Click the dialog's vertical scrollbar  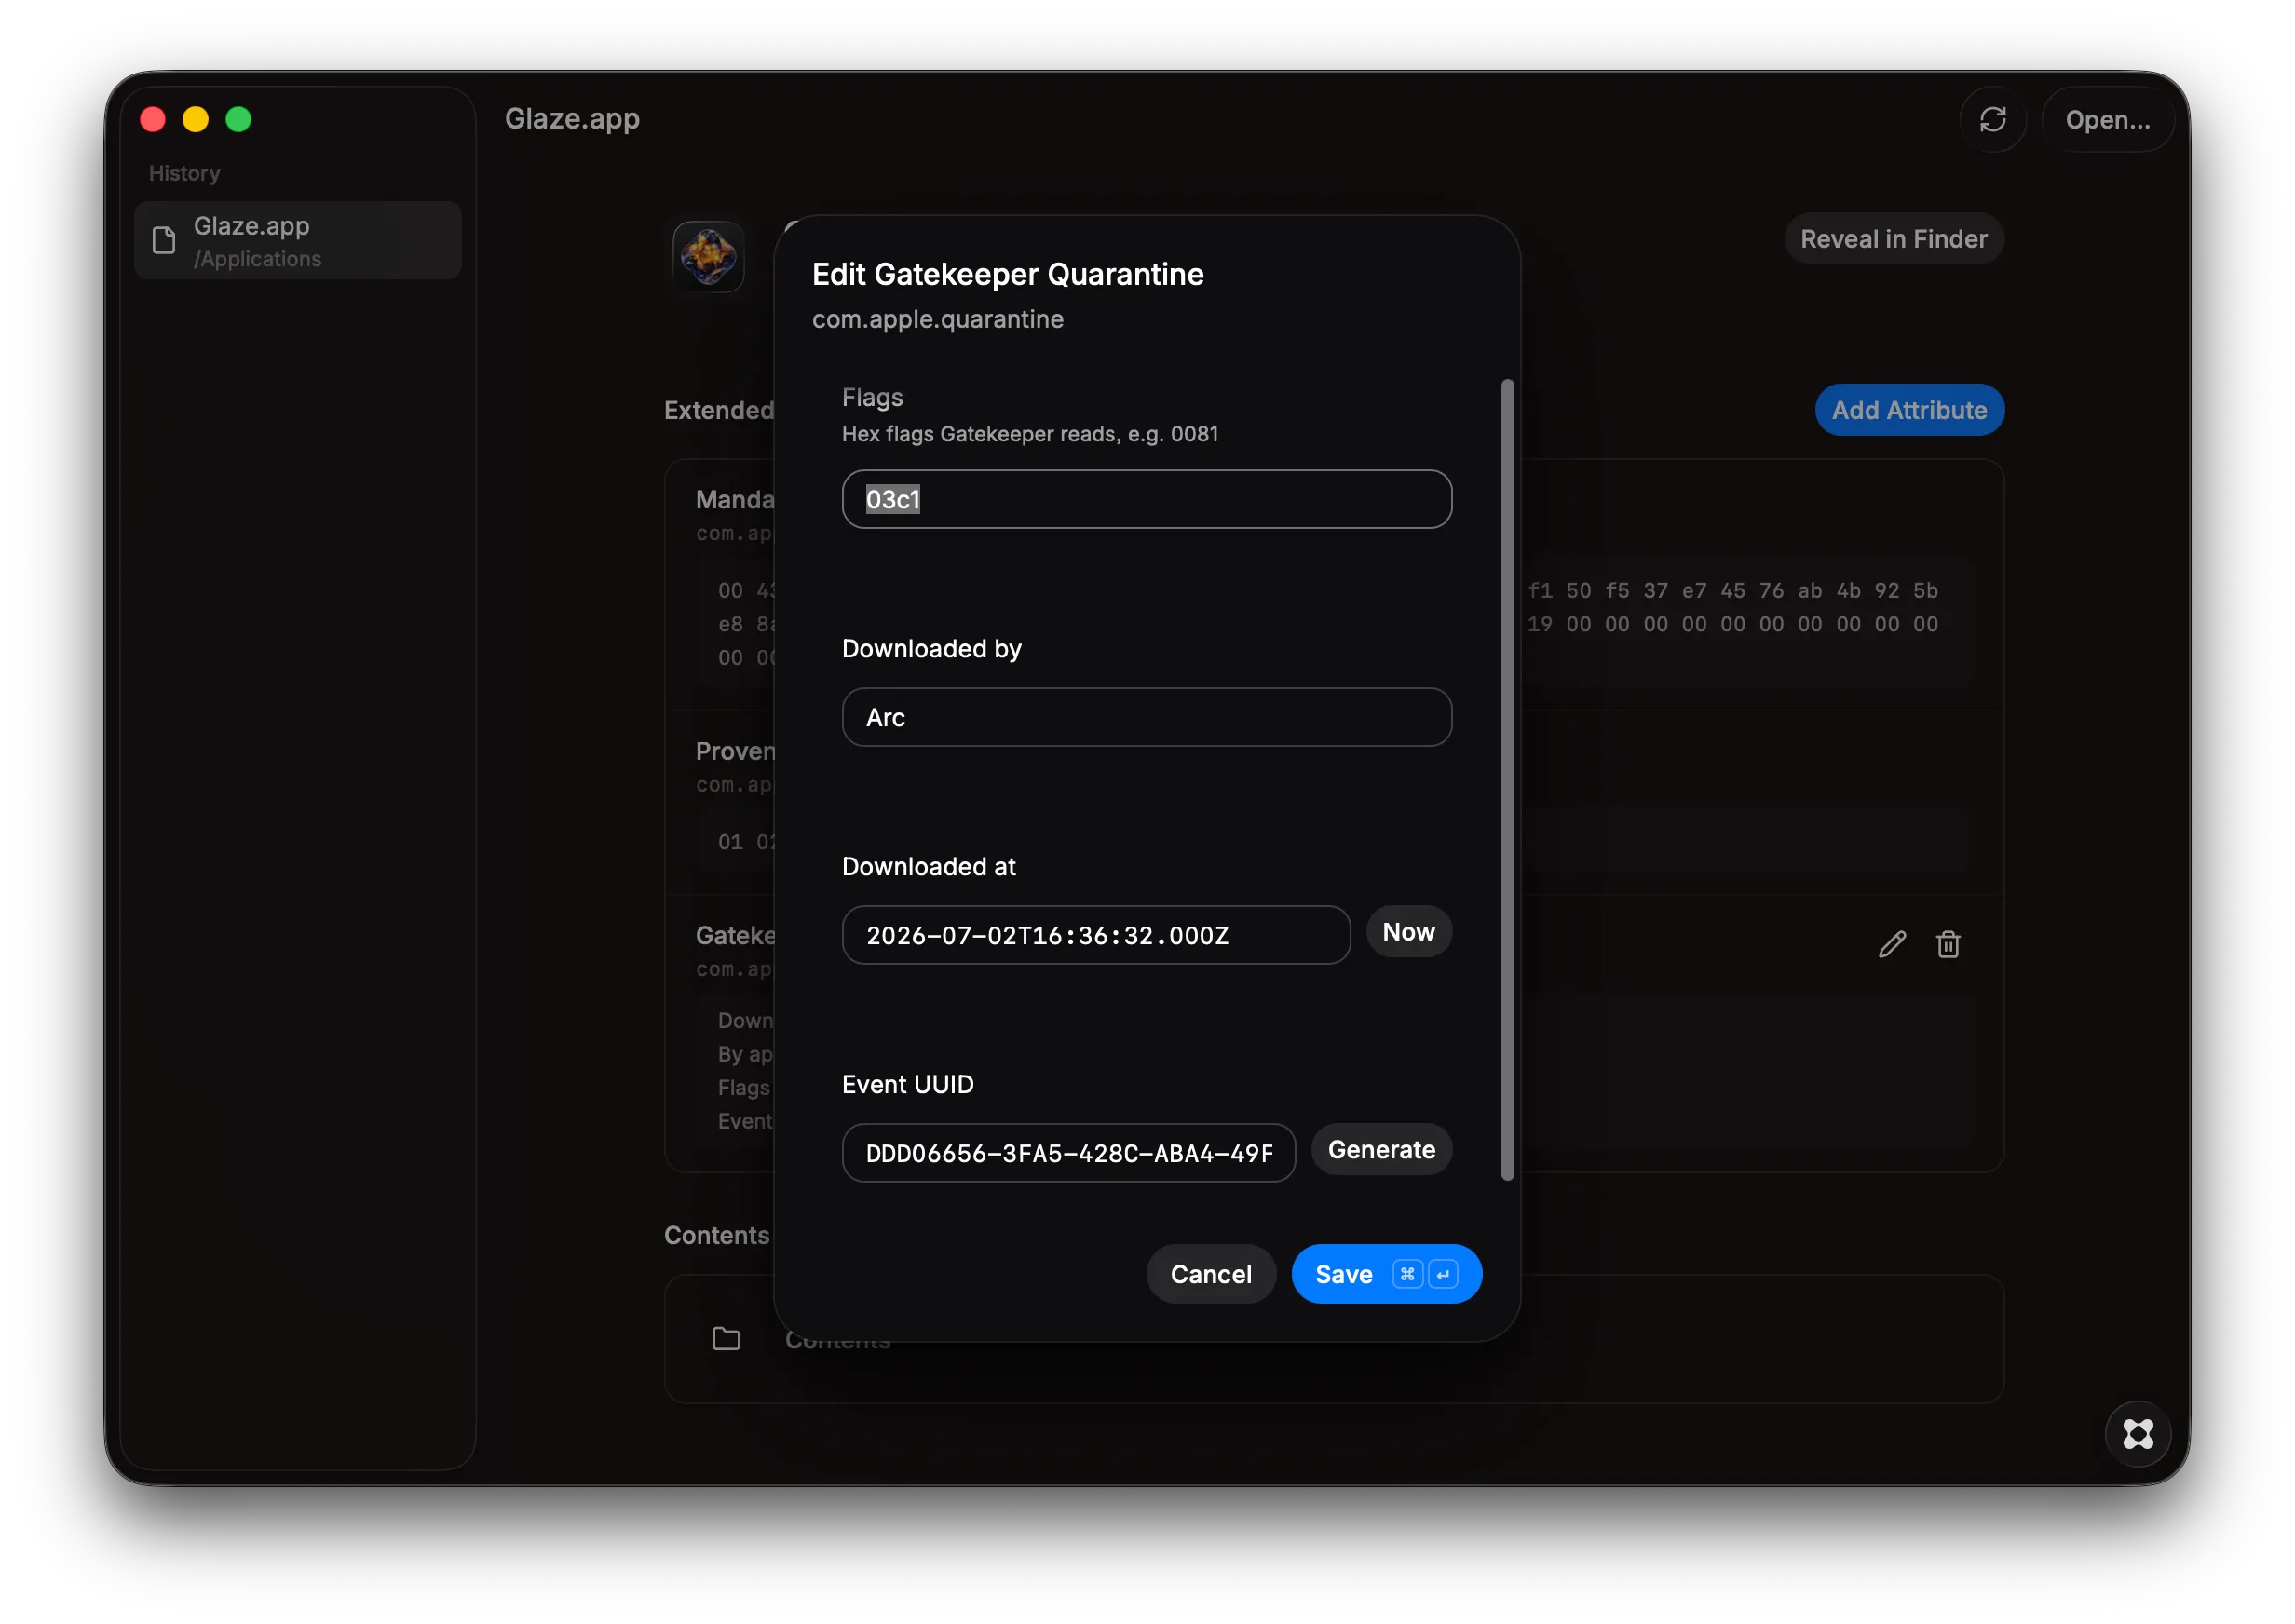click(1506, 780)
